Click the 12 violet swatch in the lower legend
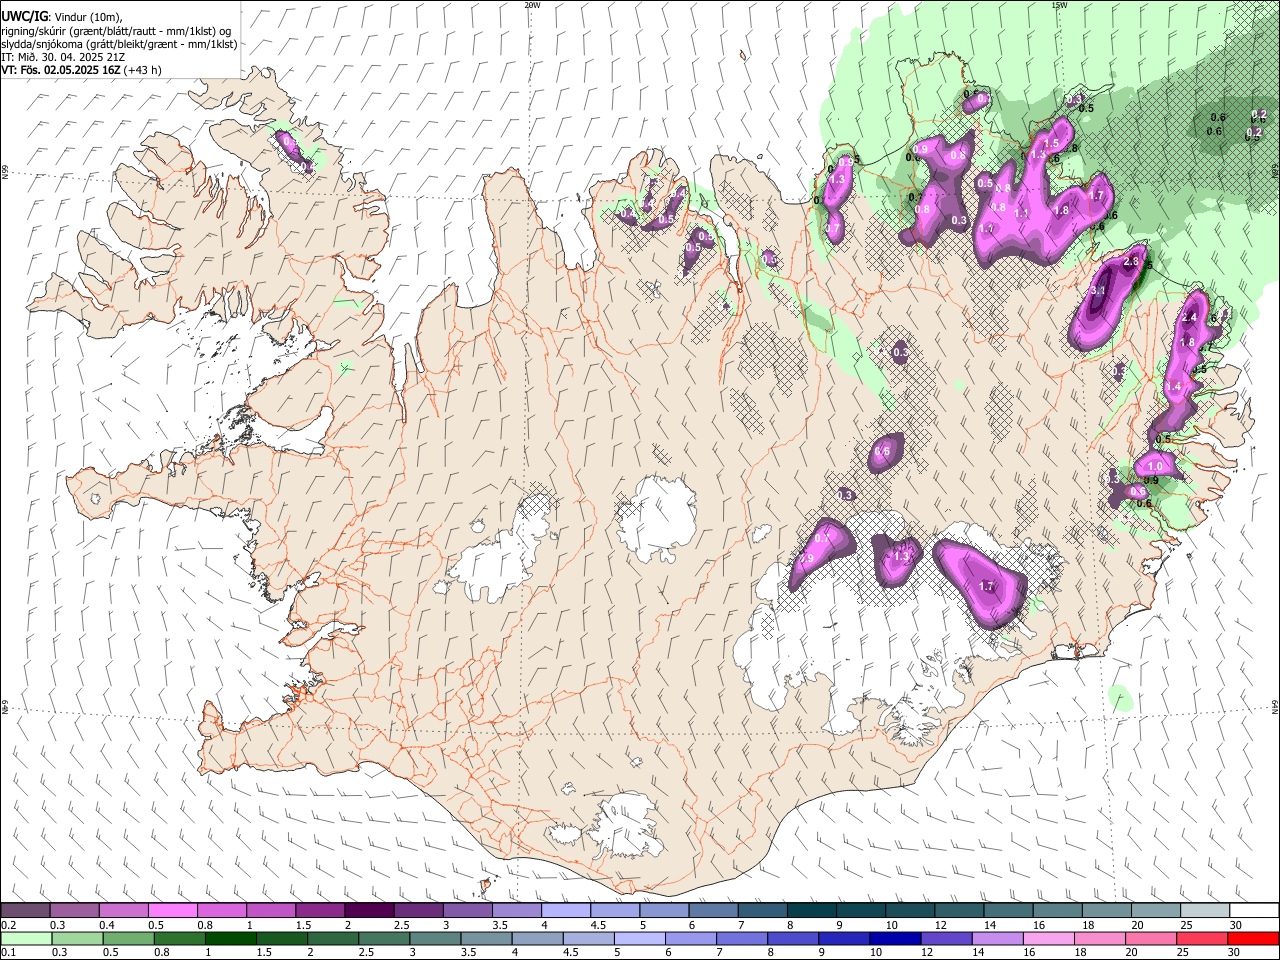 (945, 938)
